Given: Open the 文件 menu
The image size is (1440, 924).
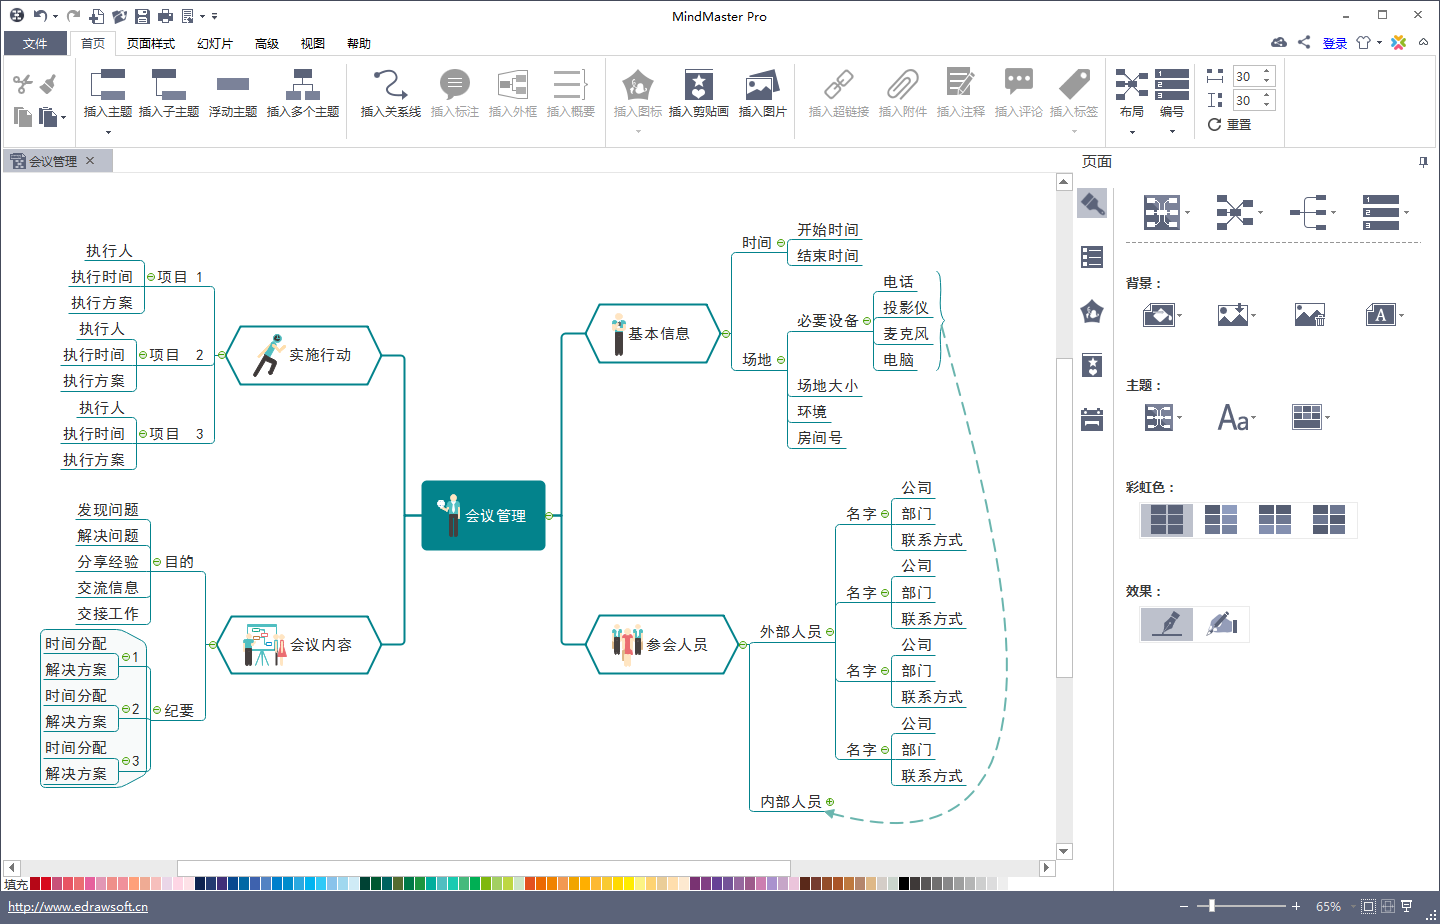Looking at the screenshot, I should [35, 44].
